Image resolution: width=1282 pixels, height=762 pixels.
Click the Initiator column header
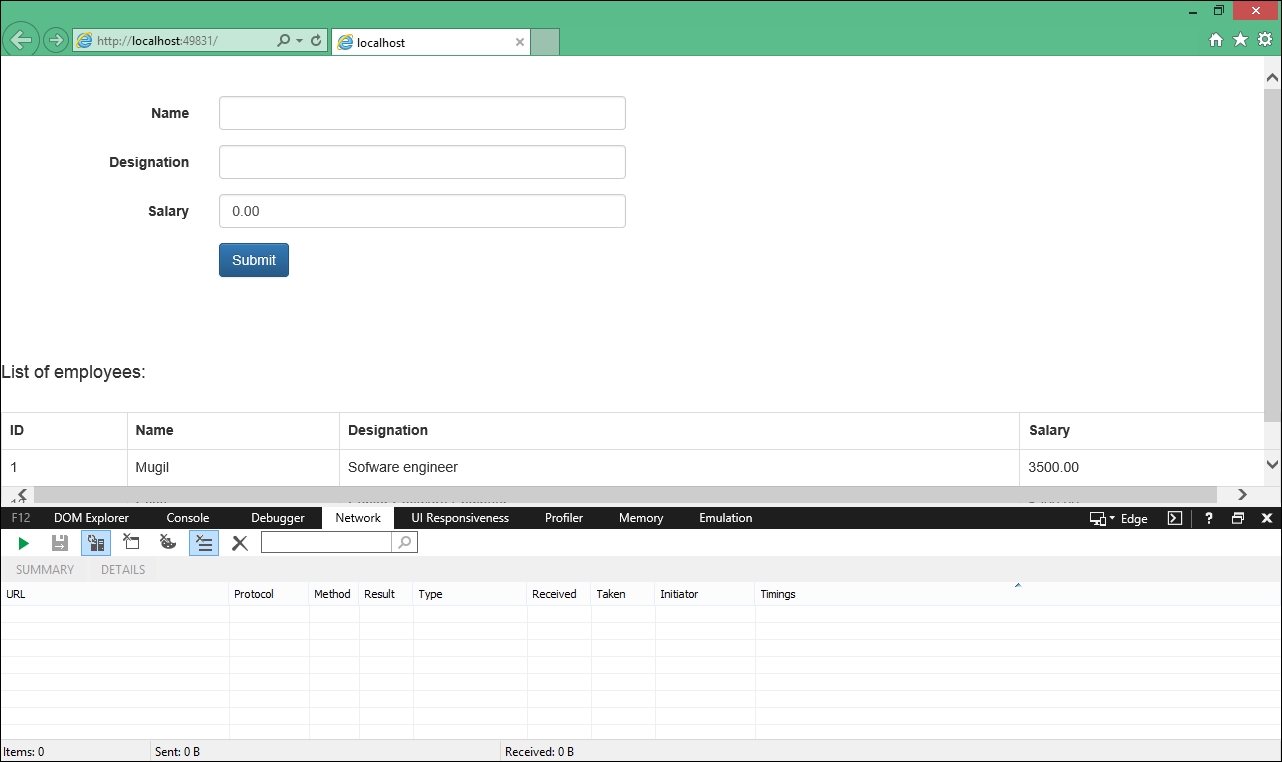coord(705,594)
